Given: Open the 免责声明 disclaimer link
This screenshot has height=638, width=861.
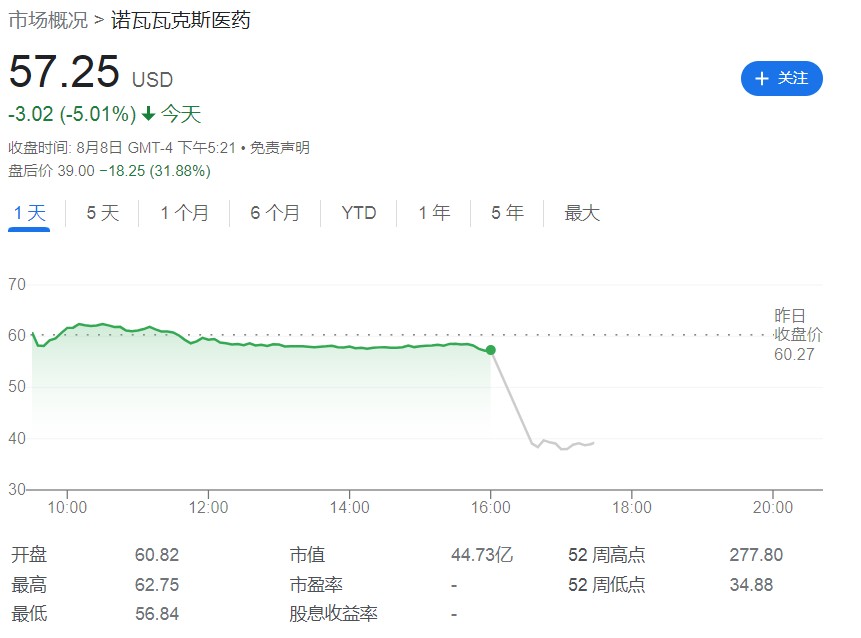Looking at the screenshot, I should (x=279, y=148).
